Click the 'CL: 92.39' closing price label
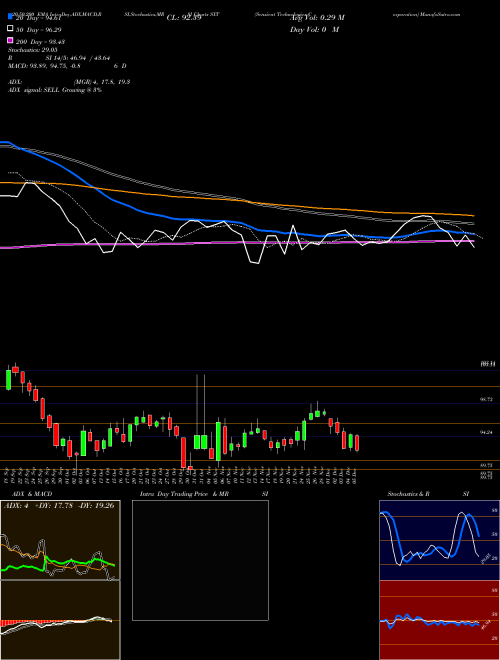Screen dimensions: 500x660 pyautogui.click(x=184, y=18)
